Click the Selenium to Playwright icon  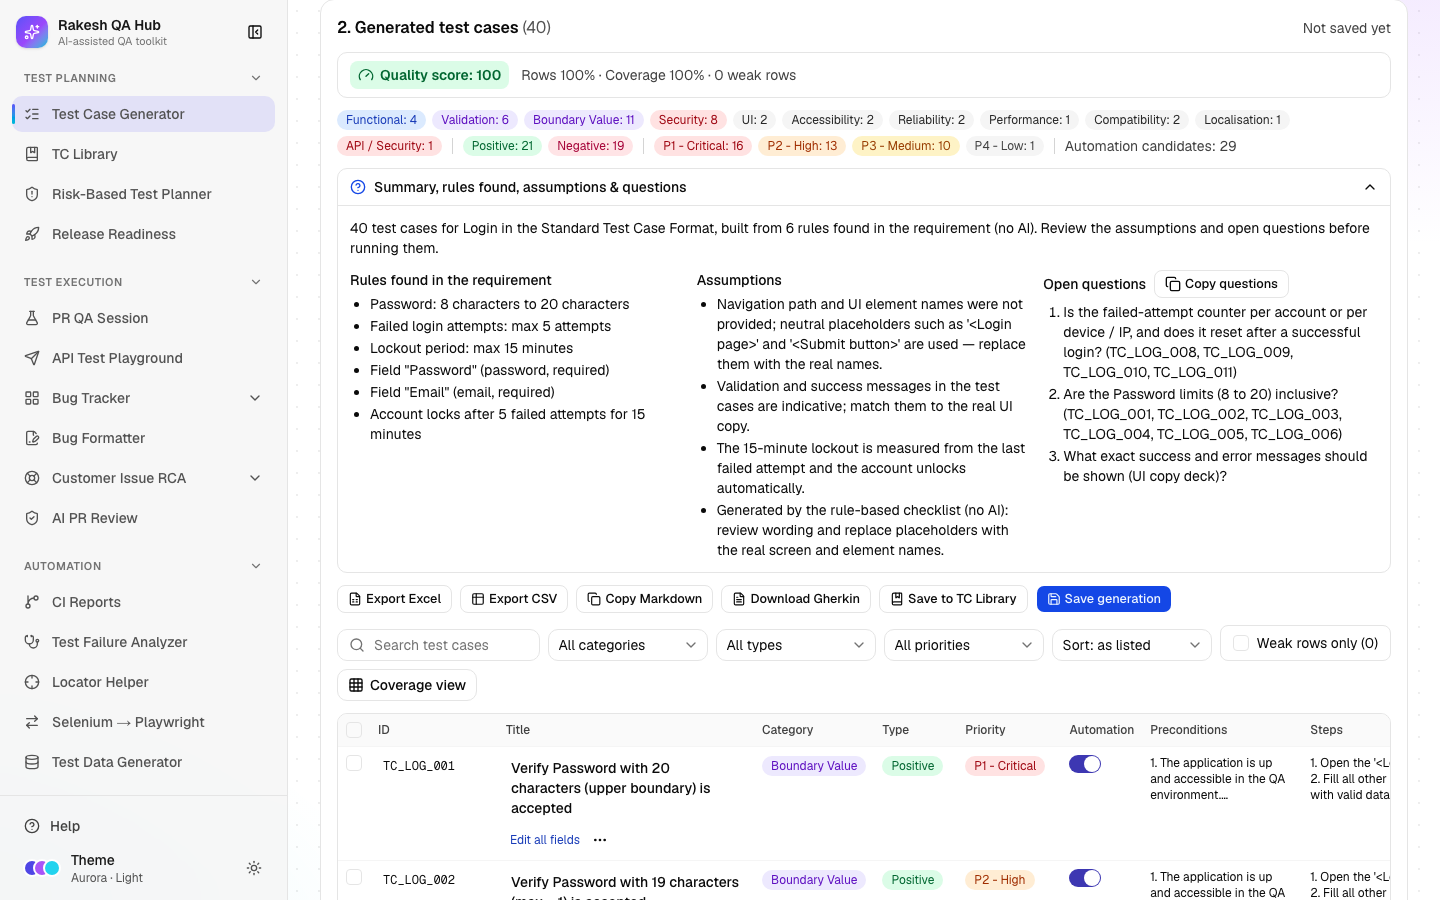pyautogui.click(x=32, y=722)
